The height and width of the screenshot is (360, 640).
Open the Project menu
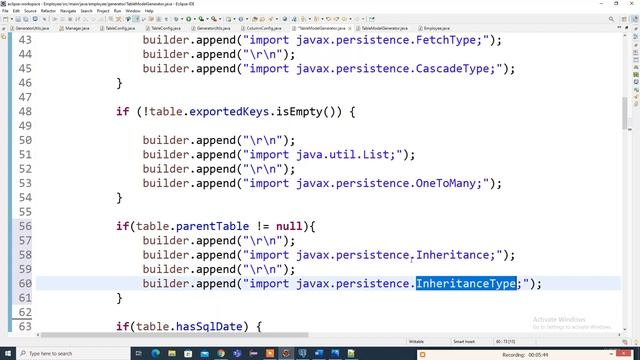click(103, 11)
